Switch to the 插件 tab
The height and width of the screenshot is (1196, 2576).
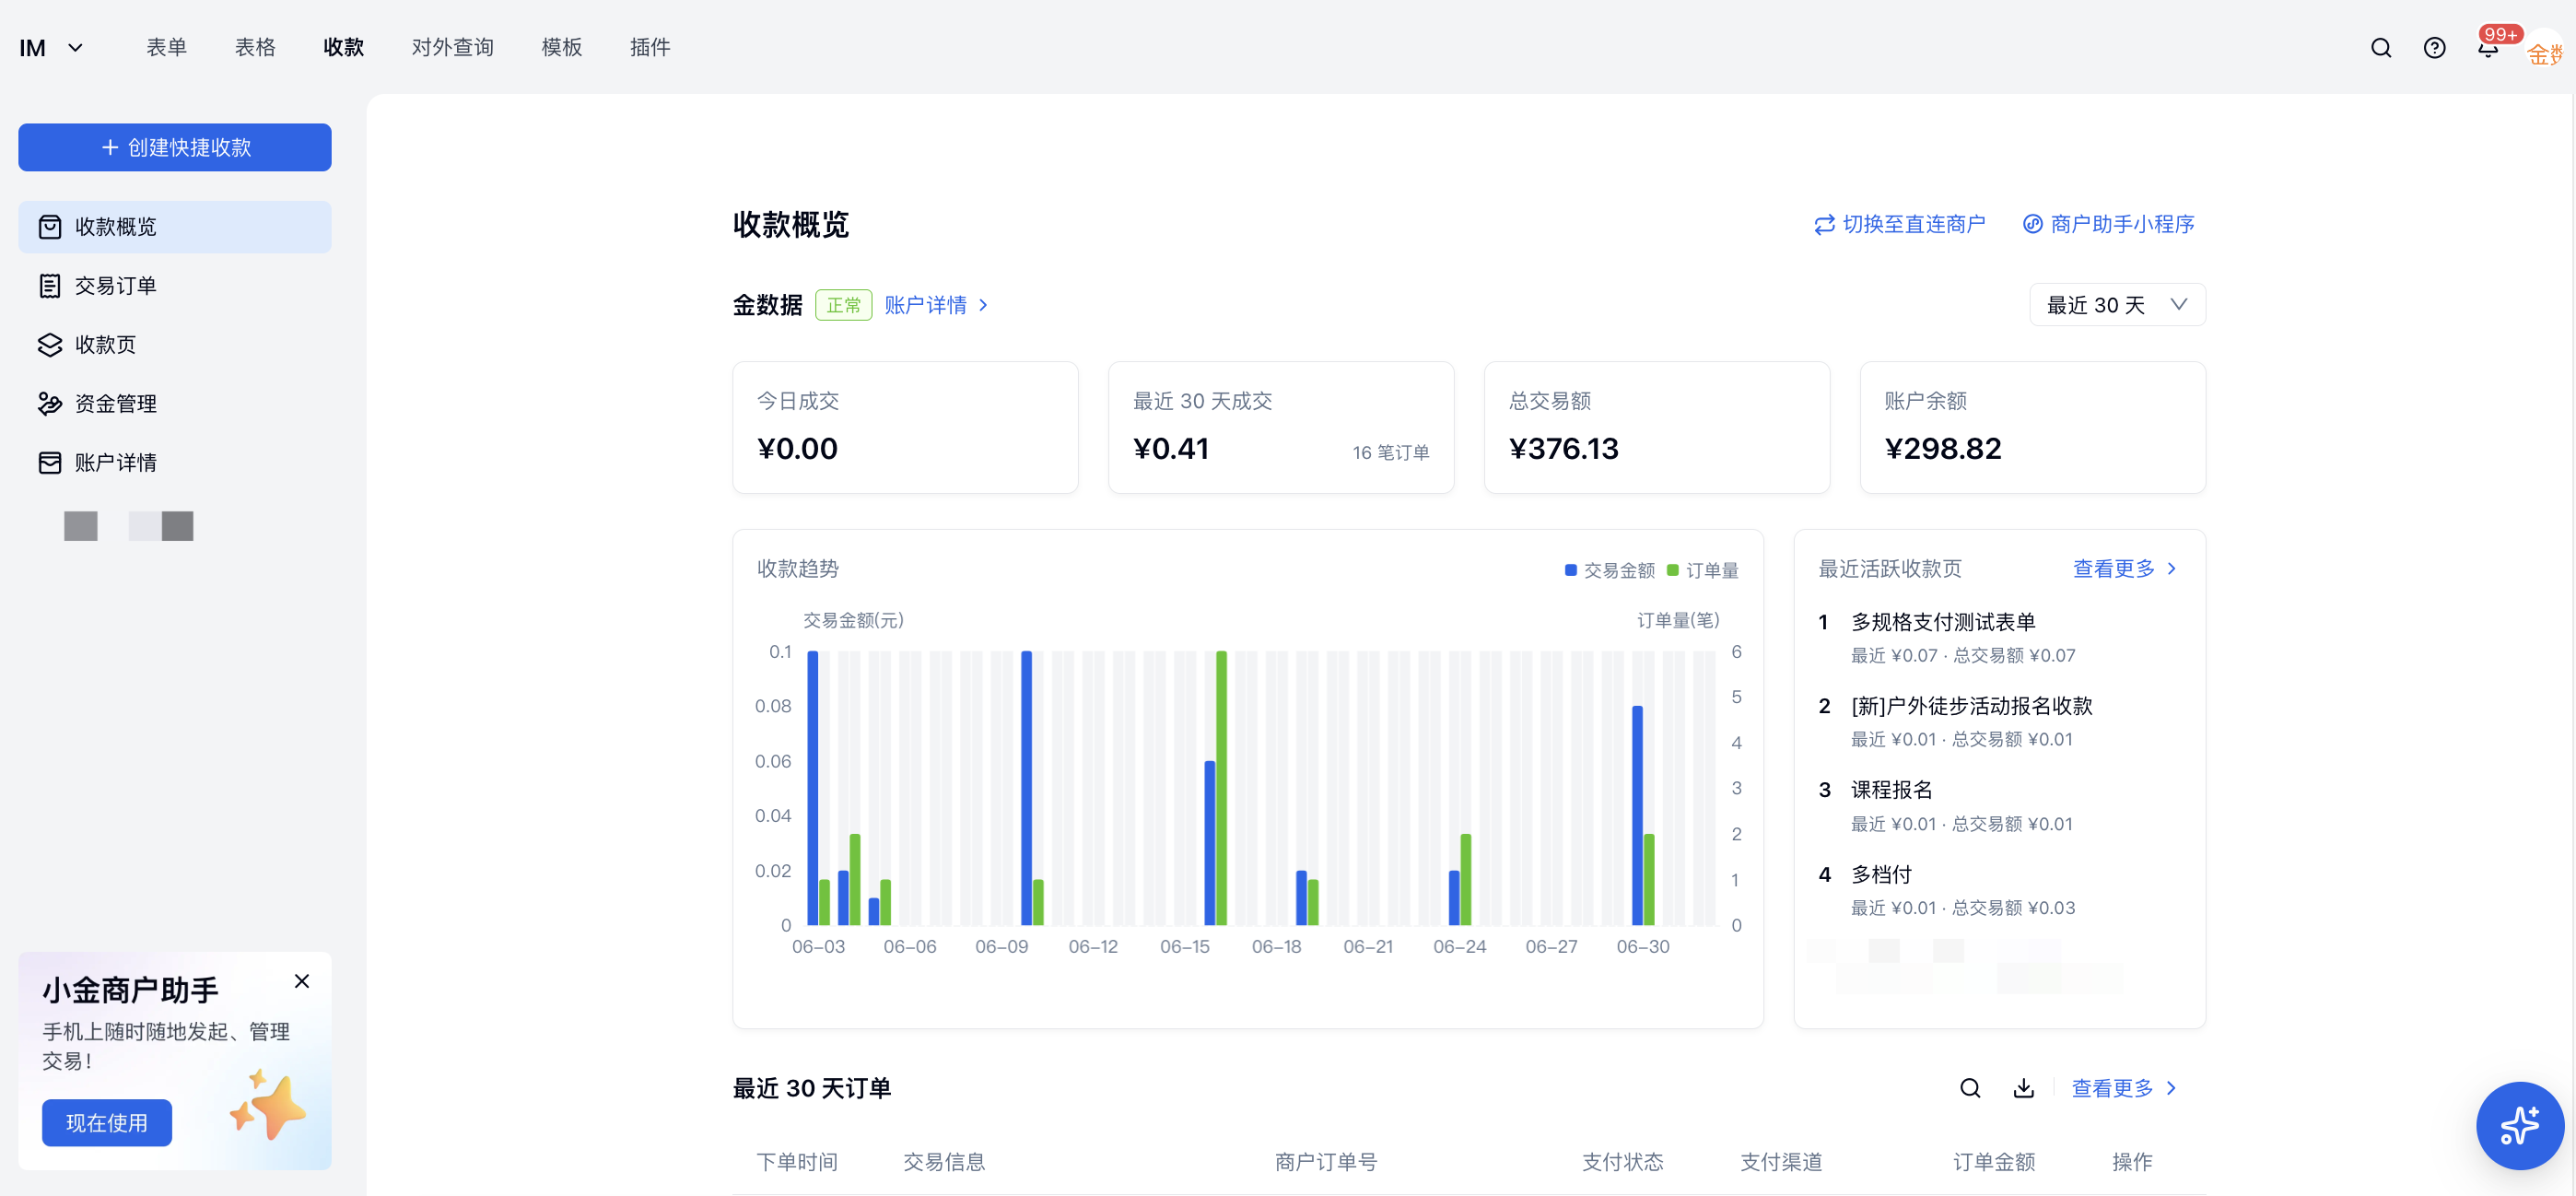pyautogui.click(x=650, y=48)
